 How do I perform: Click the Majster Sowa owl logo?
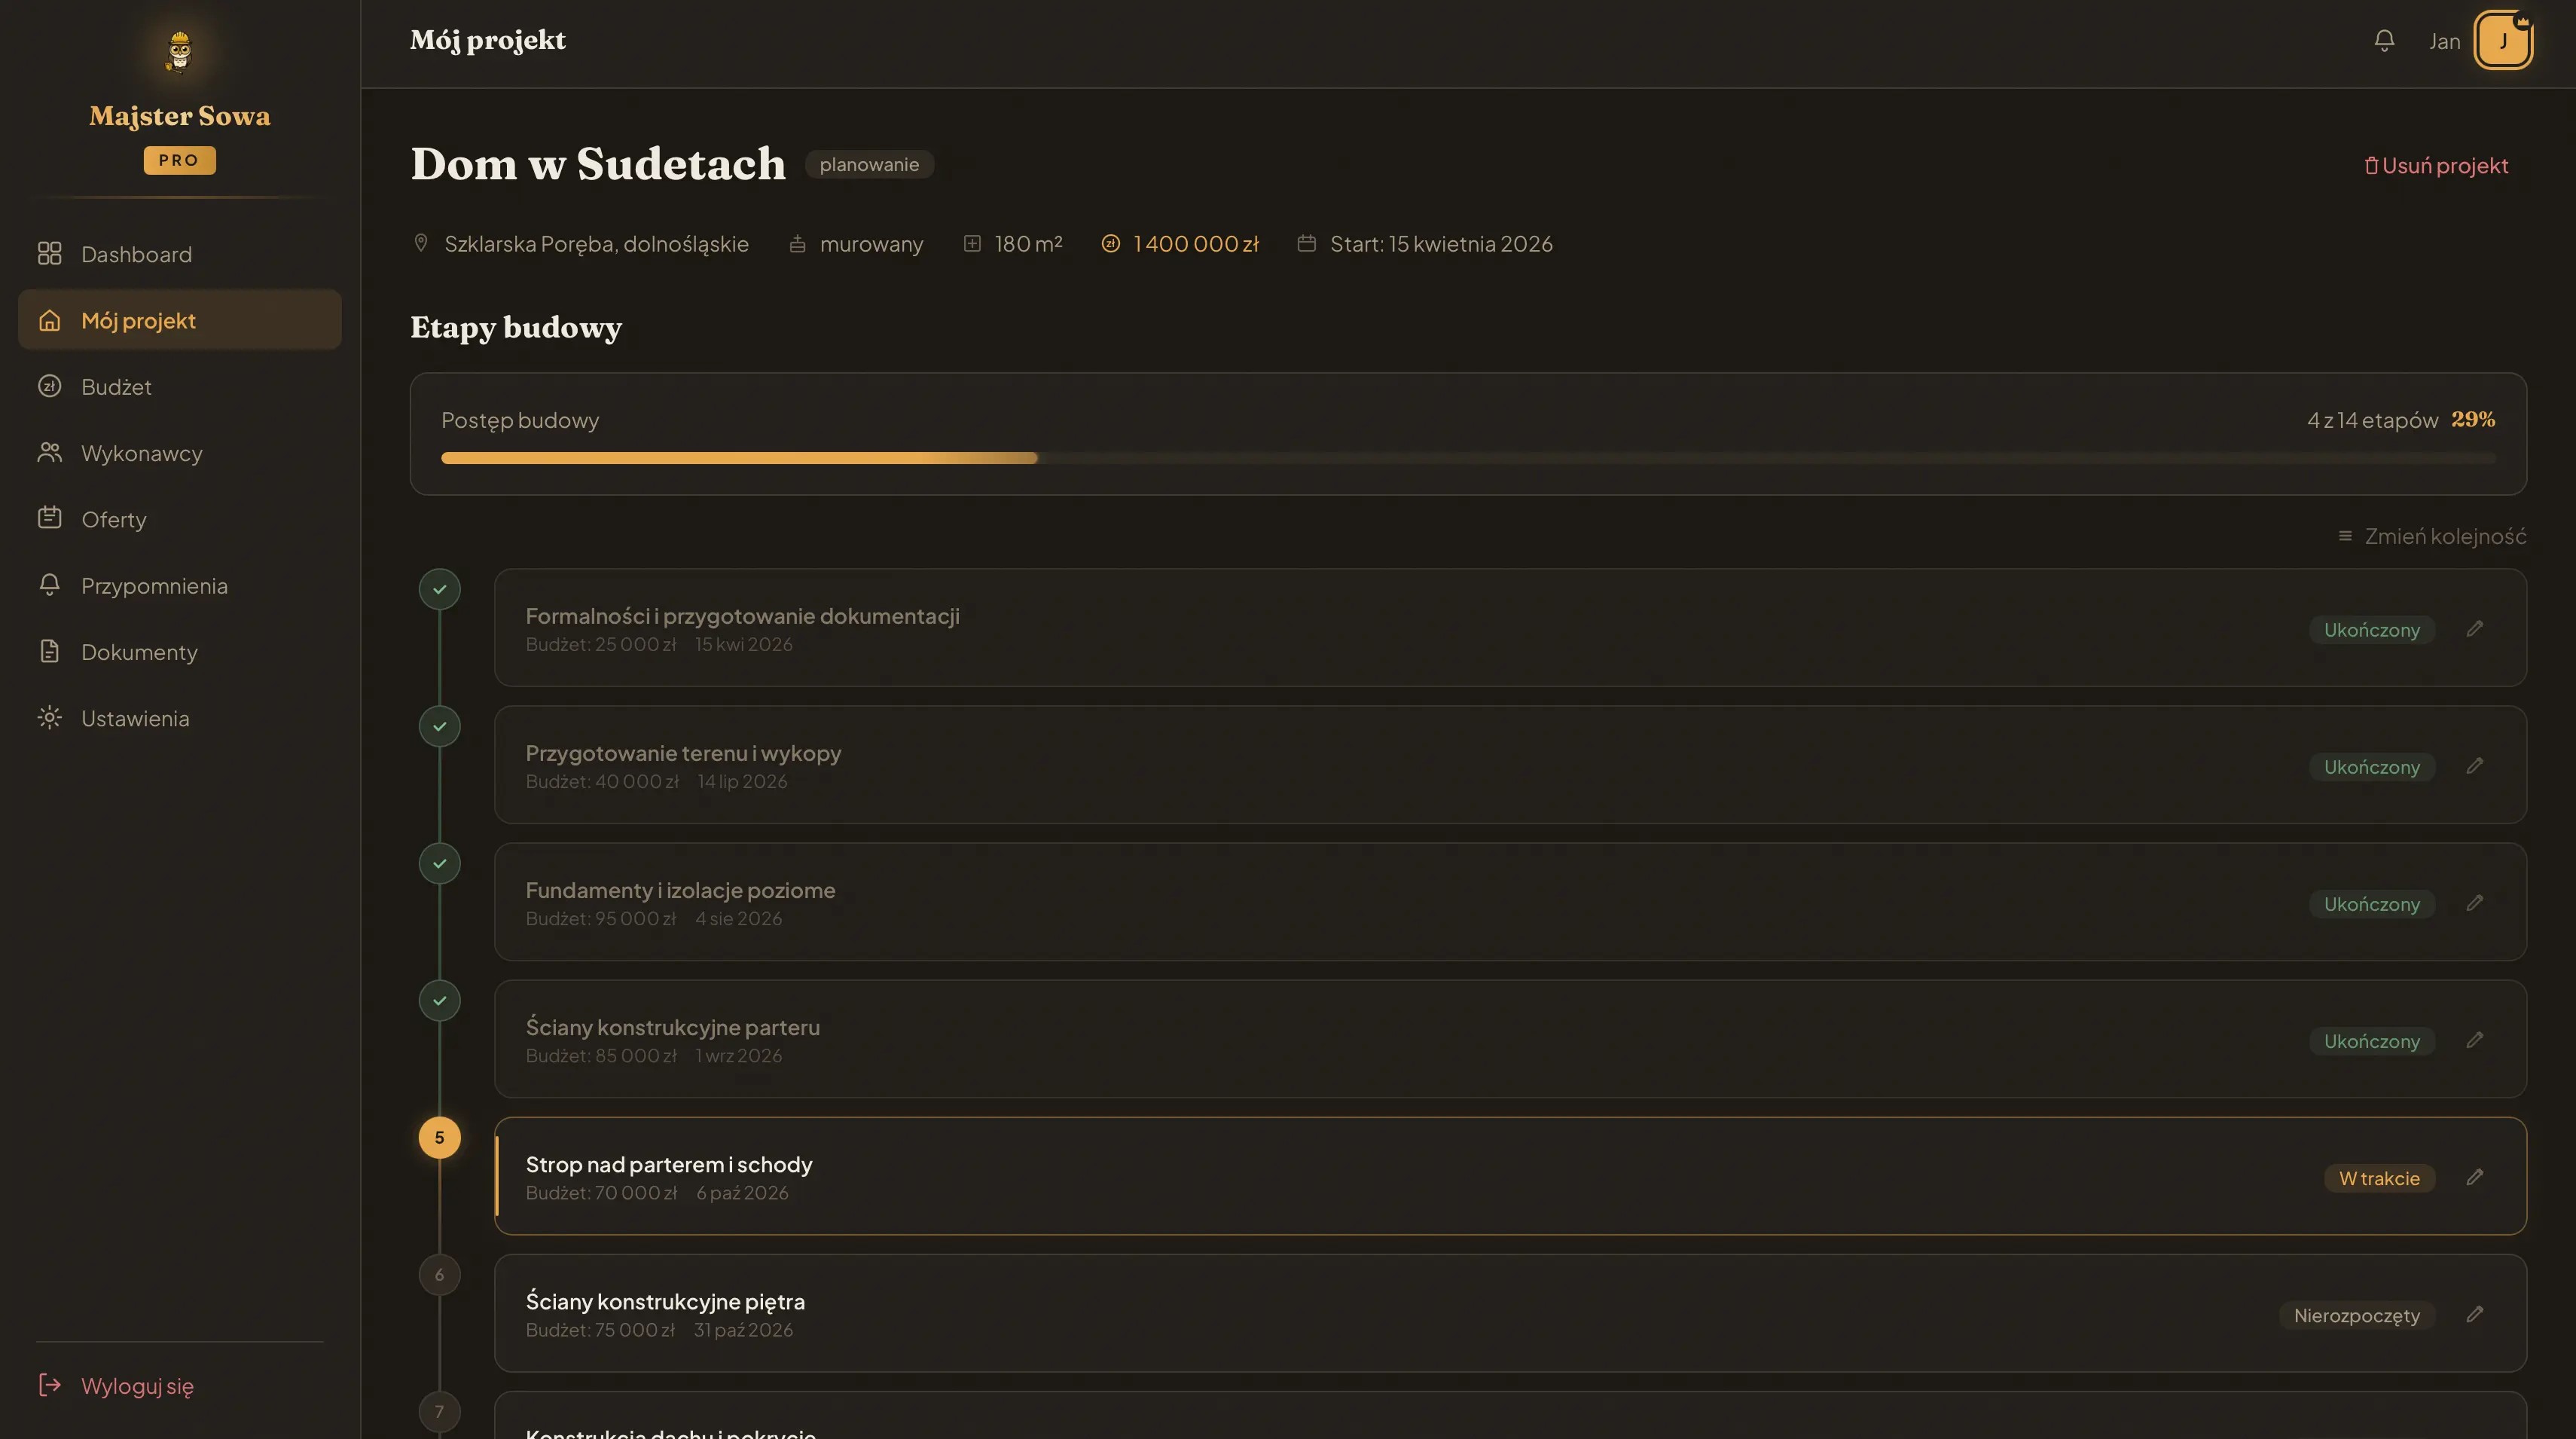(x=180, y=51)
